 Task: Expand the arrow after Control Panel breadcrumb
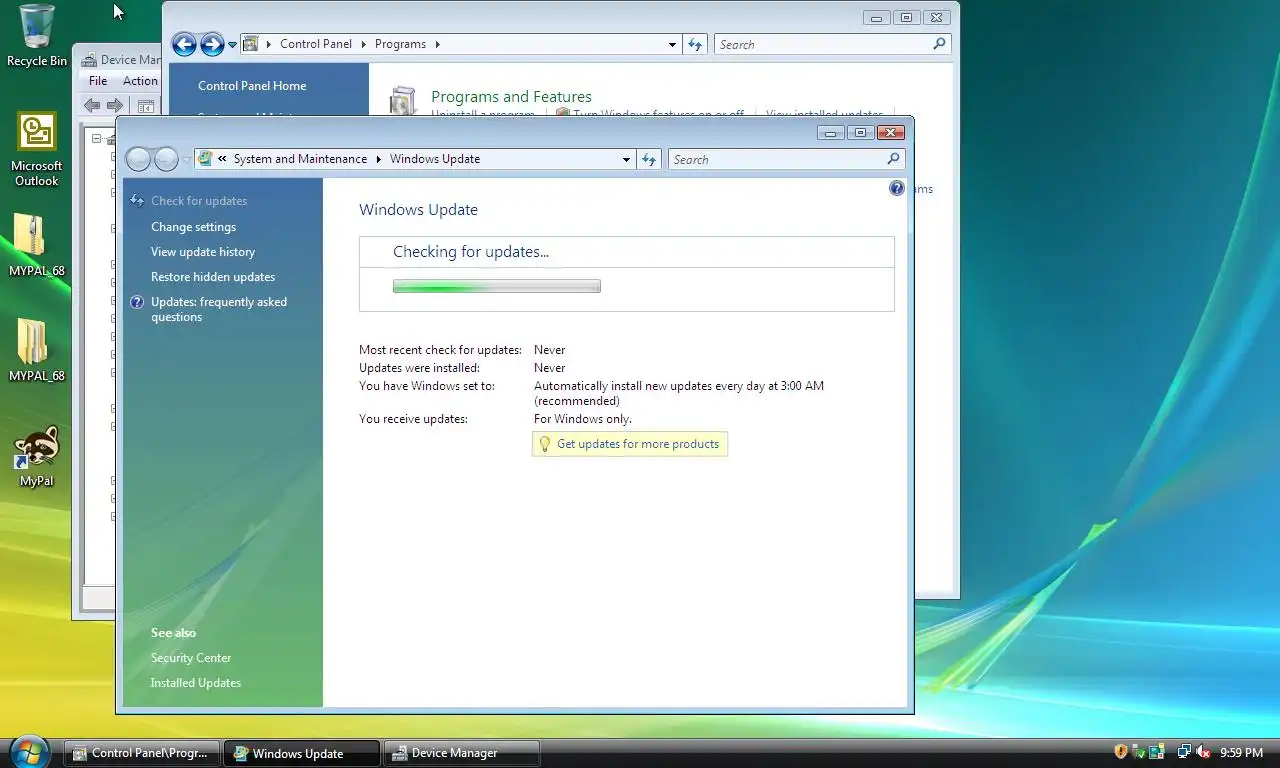(x=364, y=44)
